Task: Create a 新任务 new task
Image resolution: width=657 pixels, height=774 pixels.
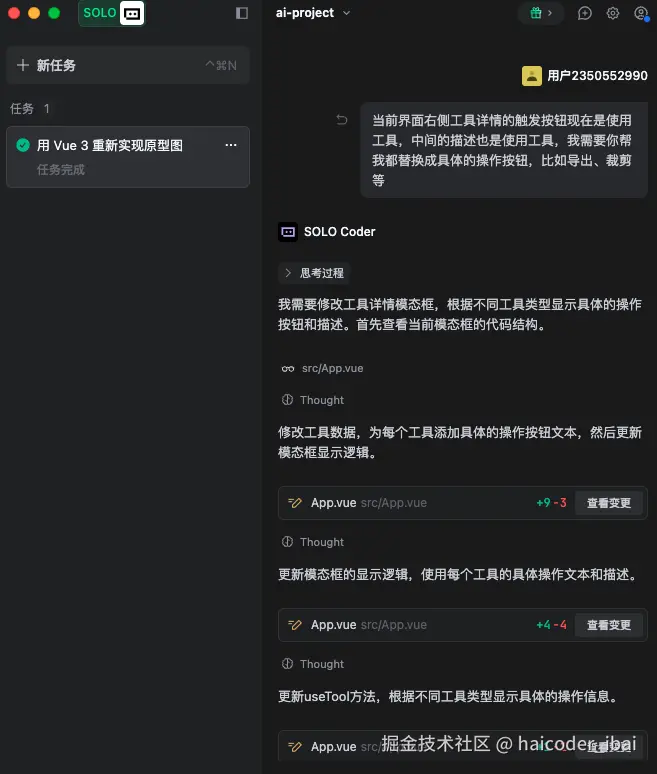Action: pos(128,65)
